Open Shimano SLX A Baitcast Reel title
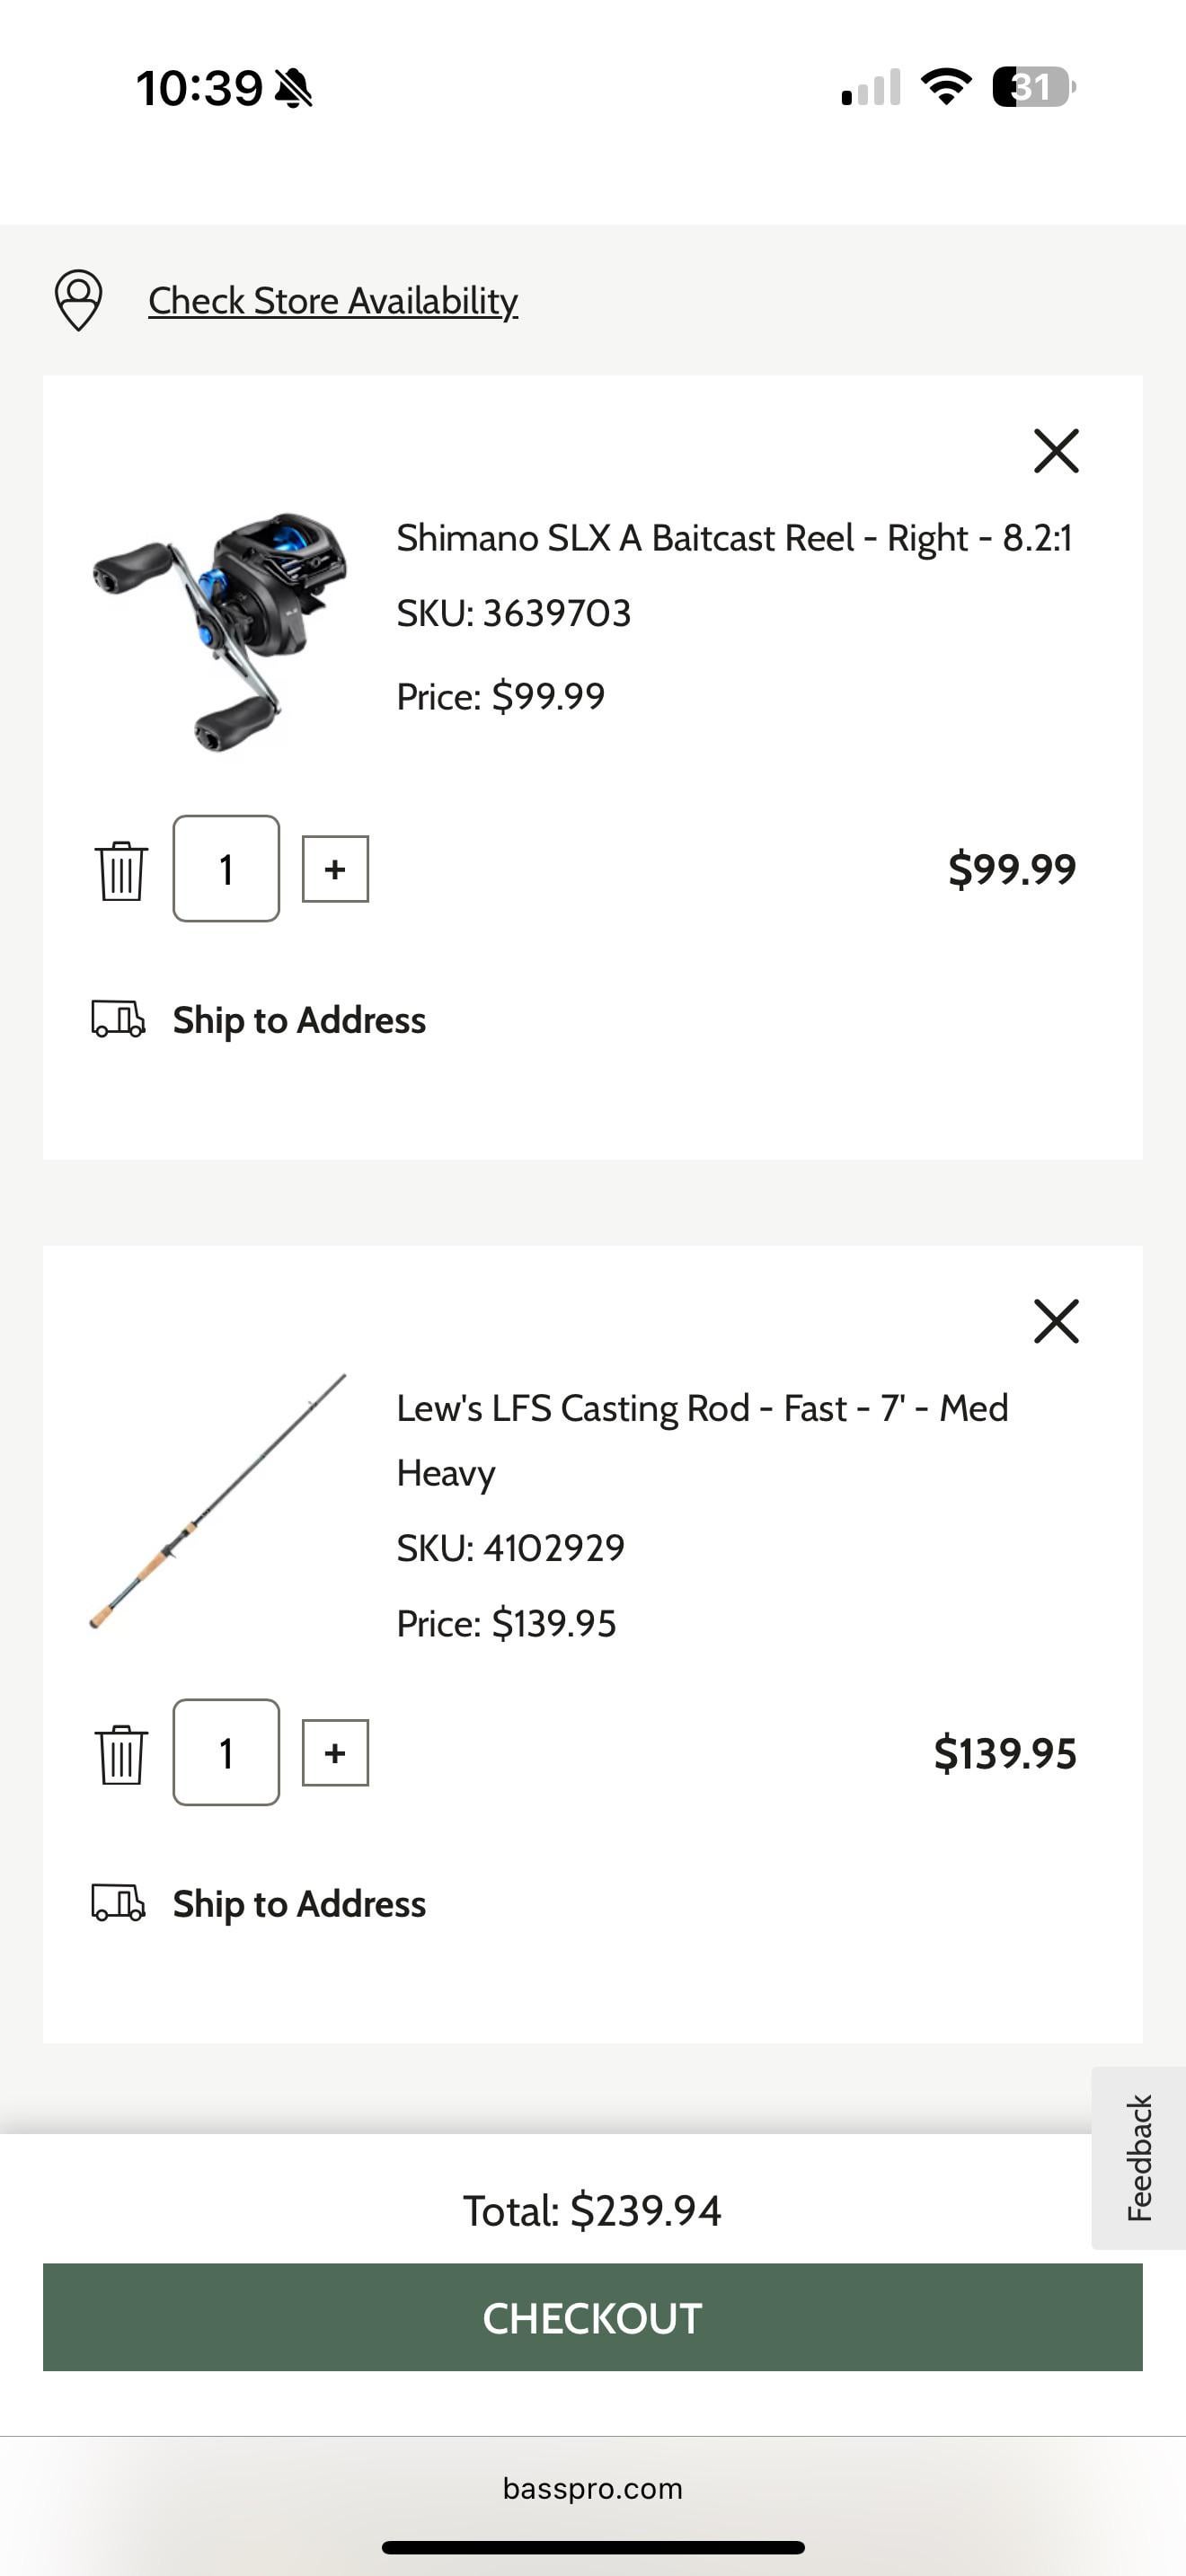The width and height of the screenshot is (1186, 2576). tap(734, 538)
